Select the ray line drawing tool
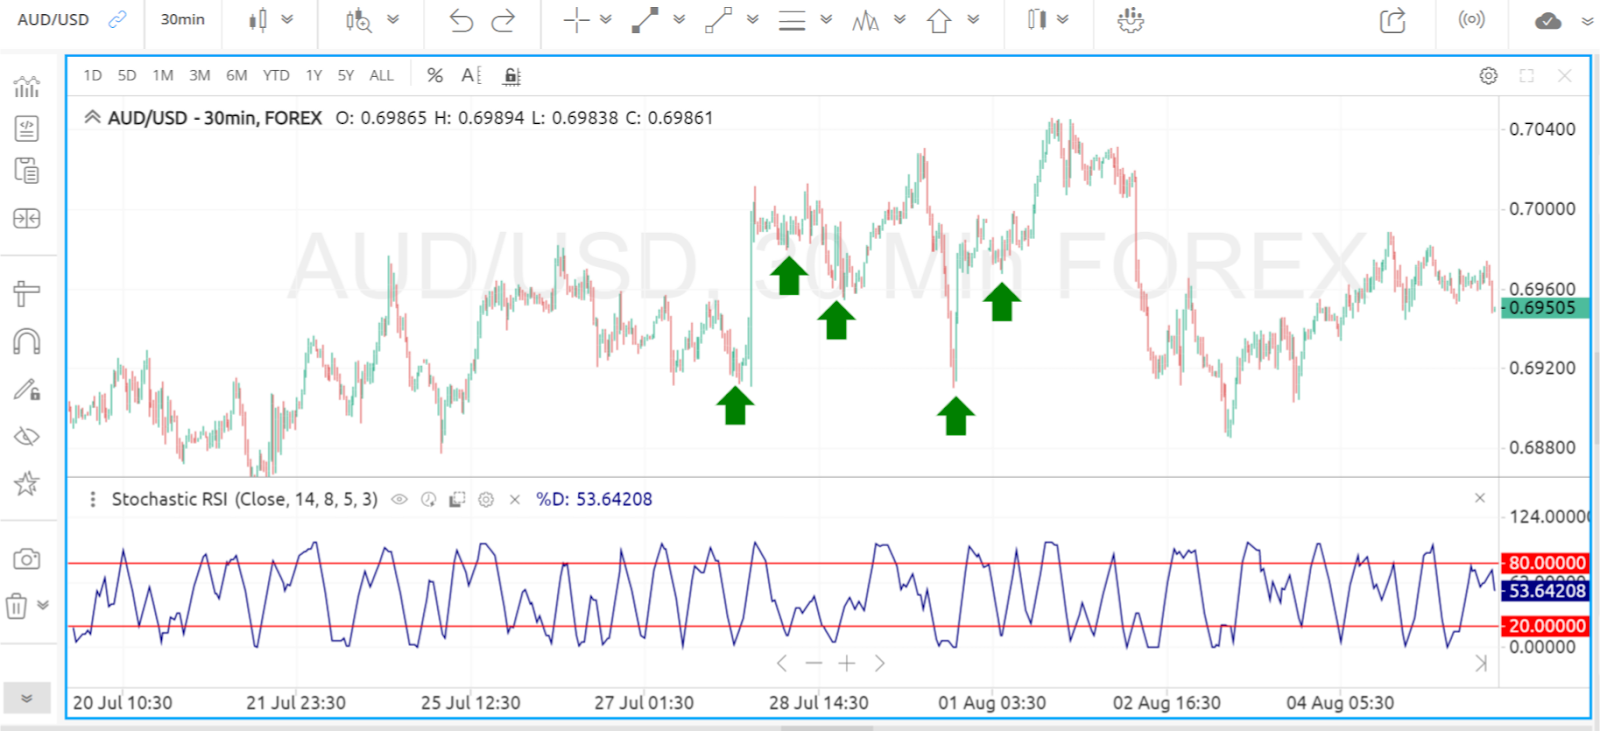This screenshot has height=731, width=1600. 719,20
